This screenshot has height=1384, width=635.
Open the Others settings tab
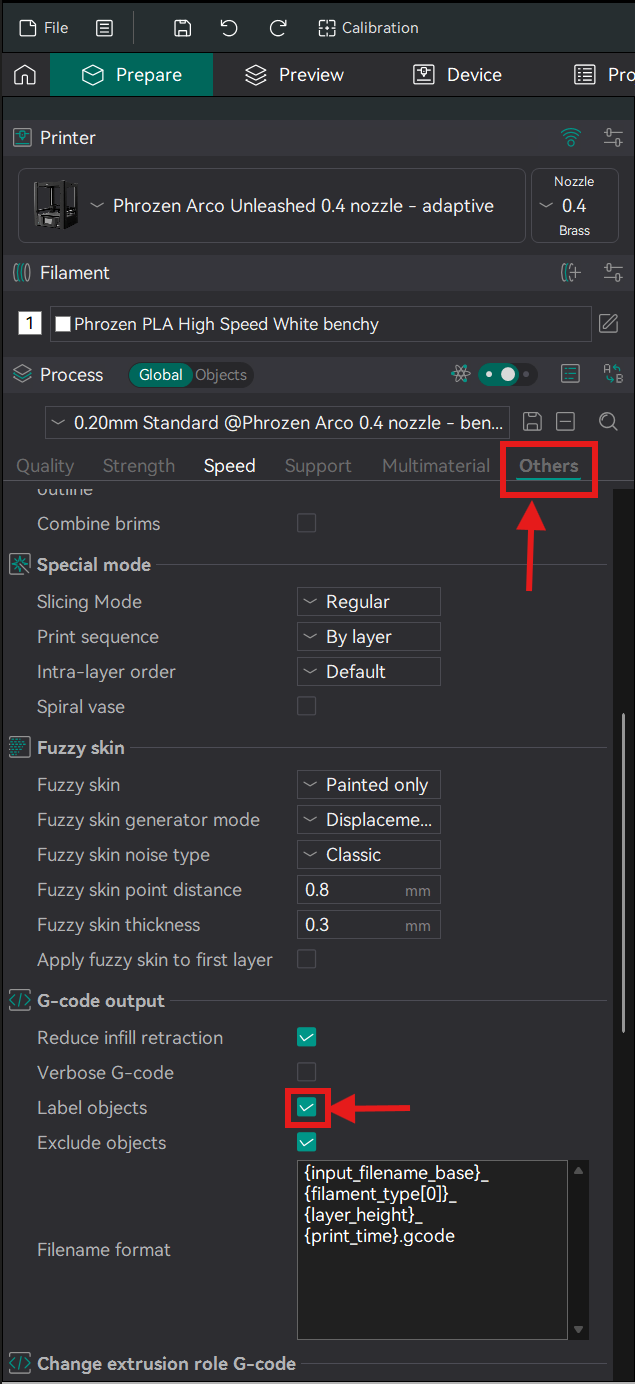[x=549, y=466]
